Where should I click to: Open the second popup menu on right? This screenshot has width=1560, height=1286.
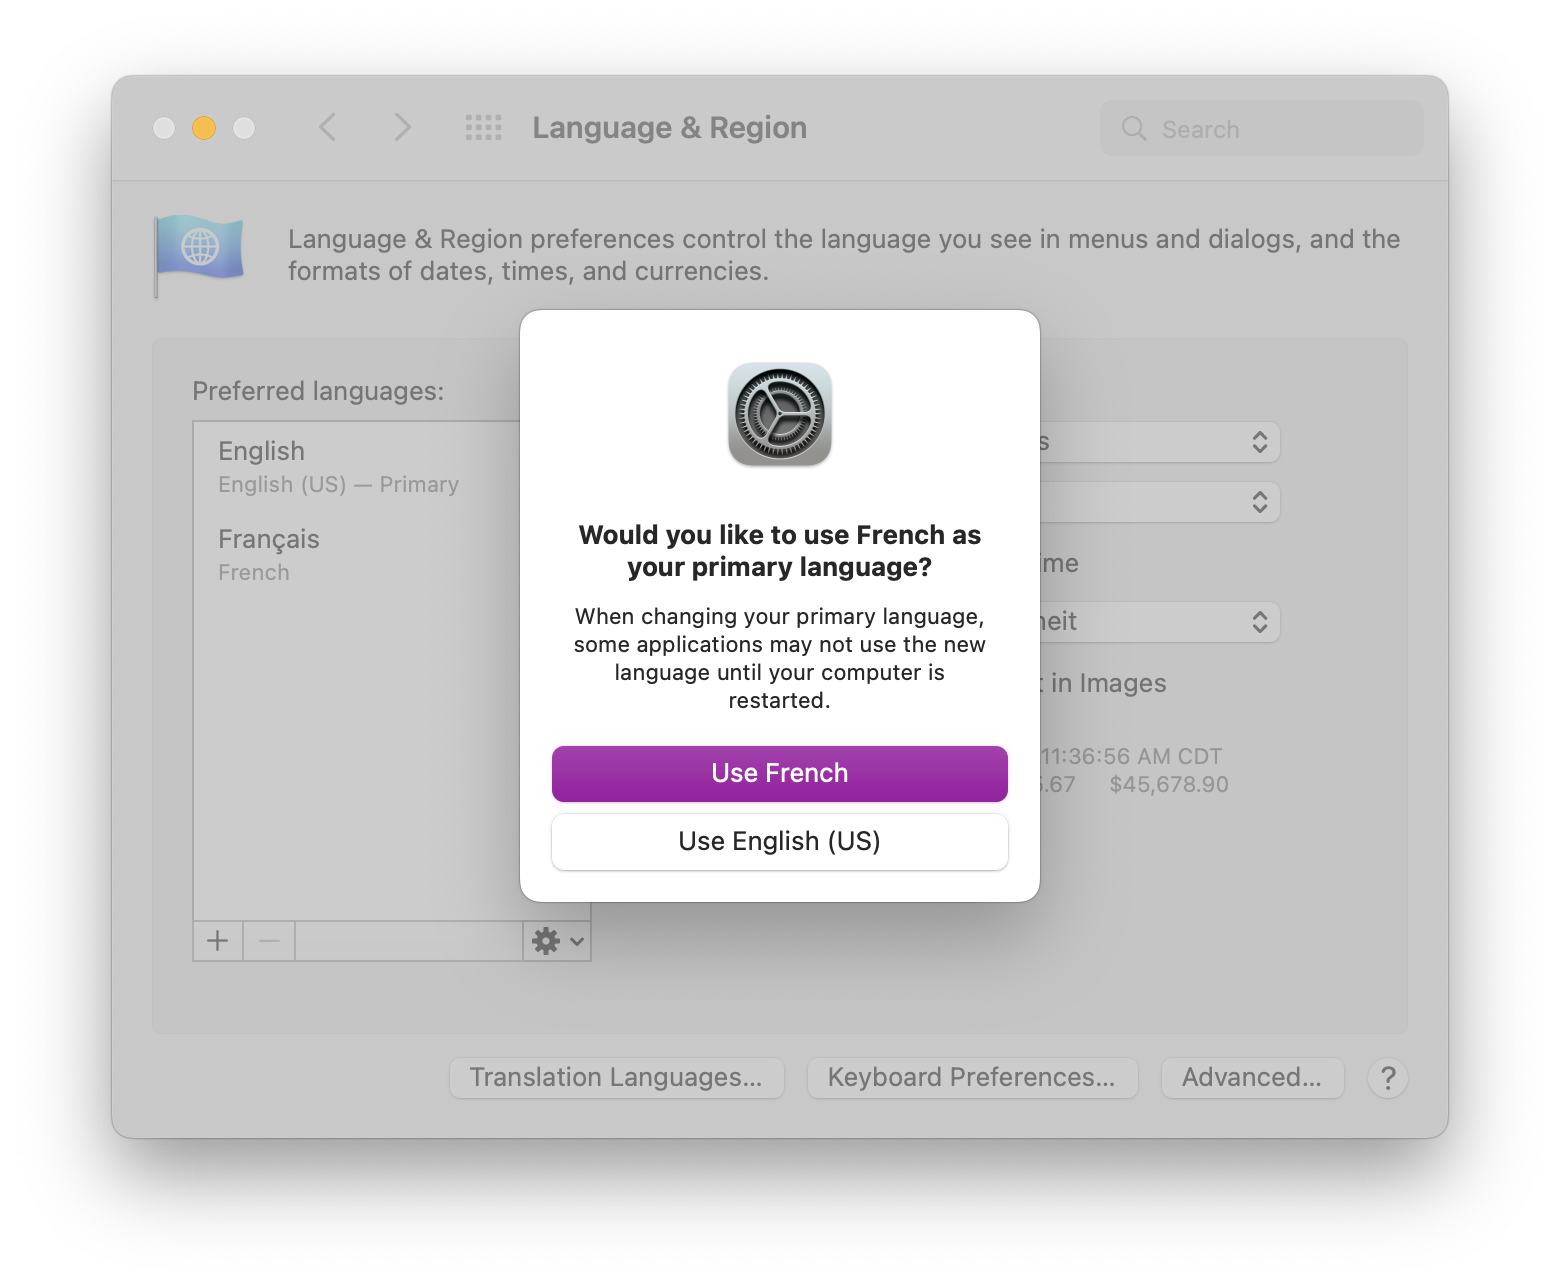tap(1160, 502)
